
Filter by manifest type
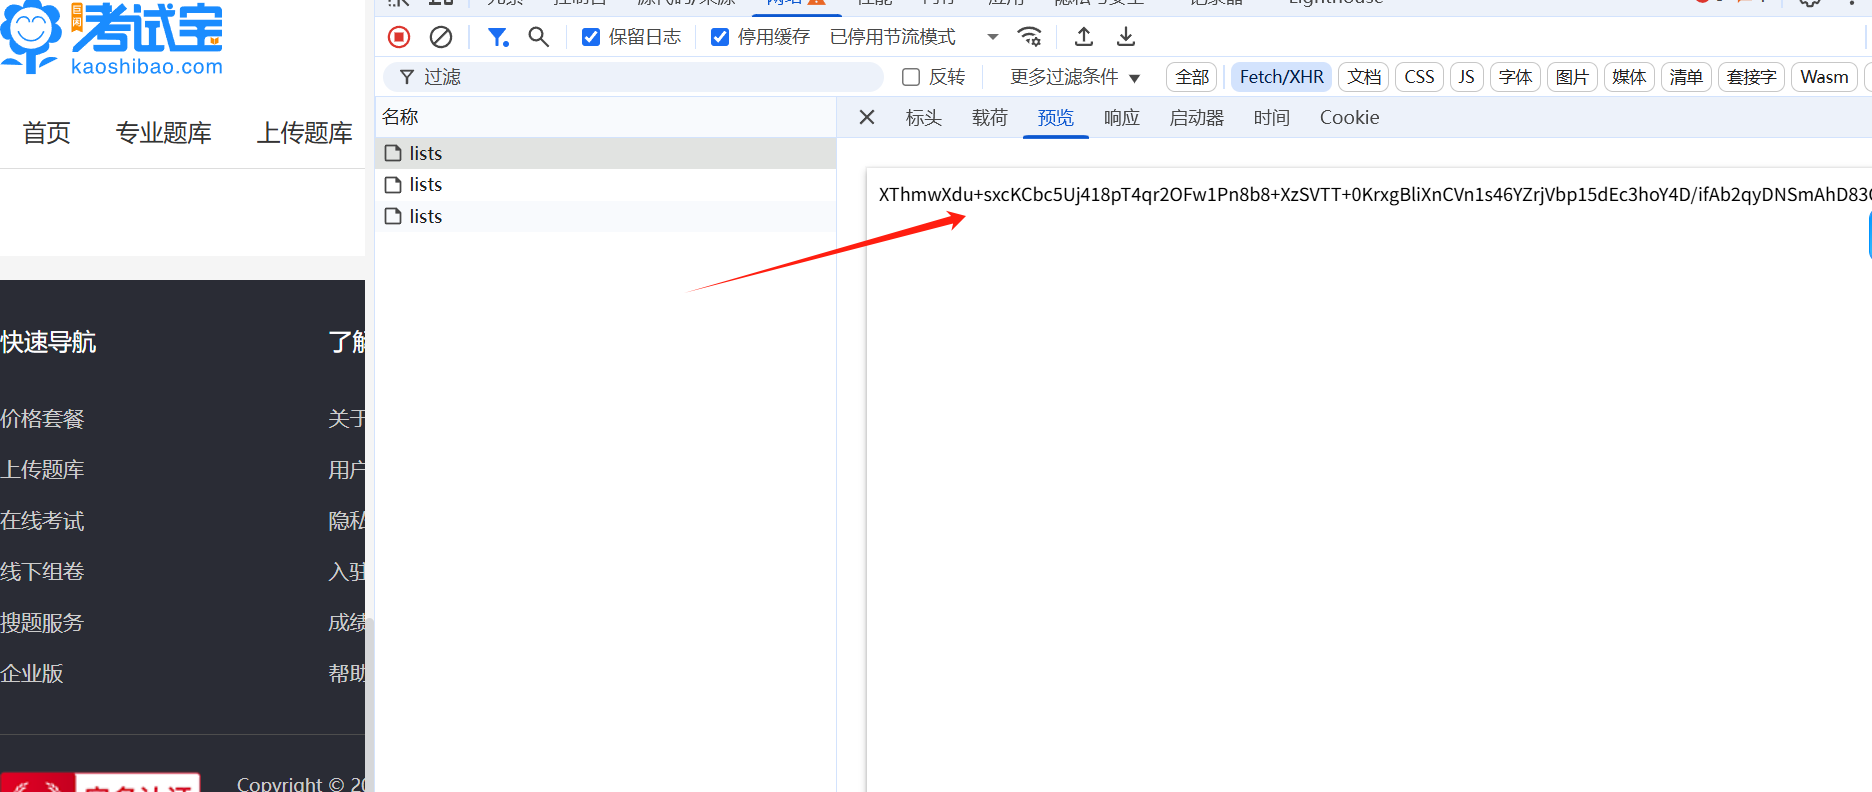1686,77
